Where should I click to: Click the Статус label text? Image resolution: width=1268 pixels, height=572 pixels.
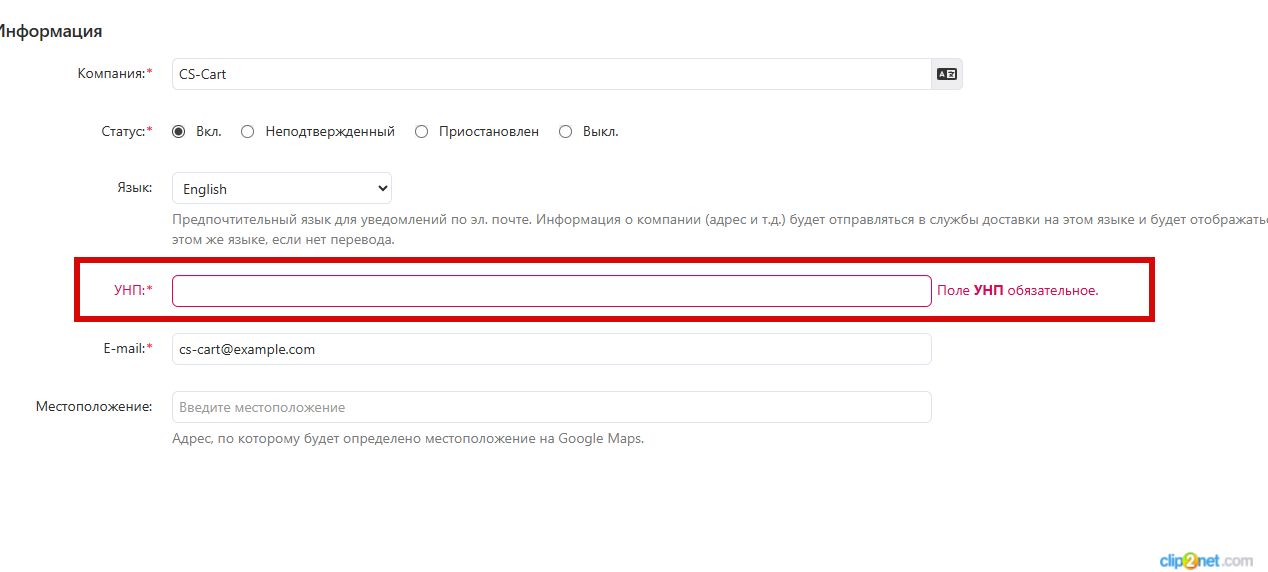coord(125,131)
